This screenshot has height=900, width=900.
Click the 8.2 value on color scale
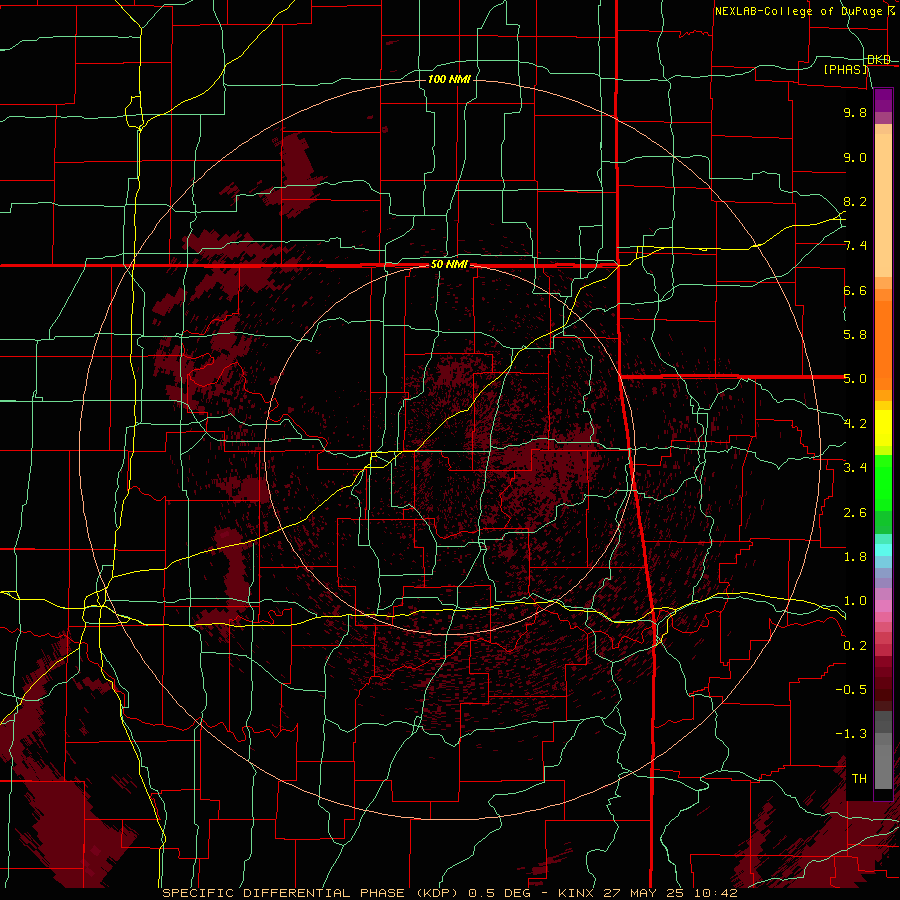coord(855,201)
